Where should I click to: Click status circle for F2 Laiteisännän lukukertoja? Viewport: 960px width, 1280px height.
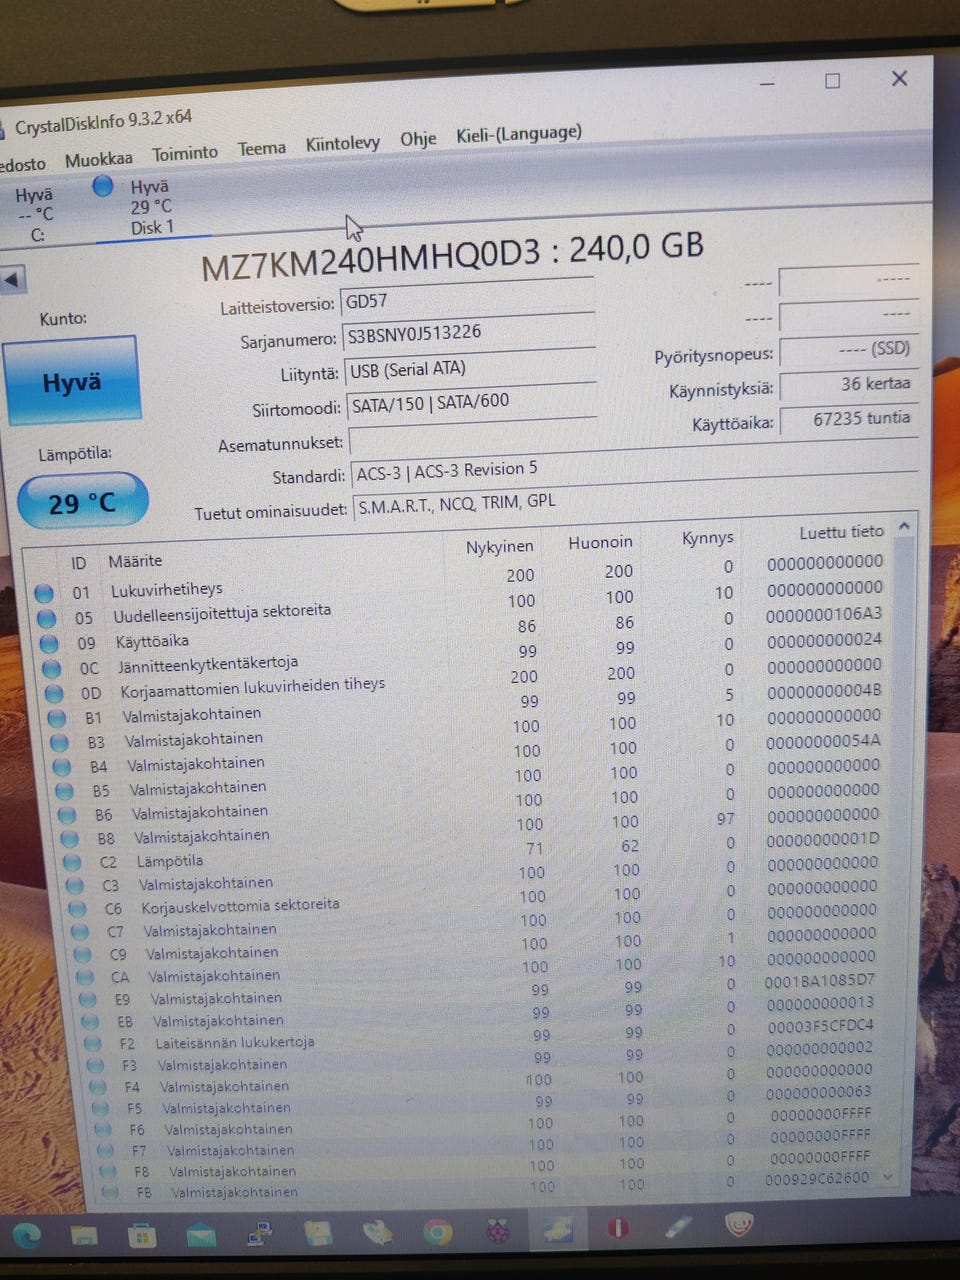(x=94, y=1044)
